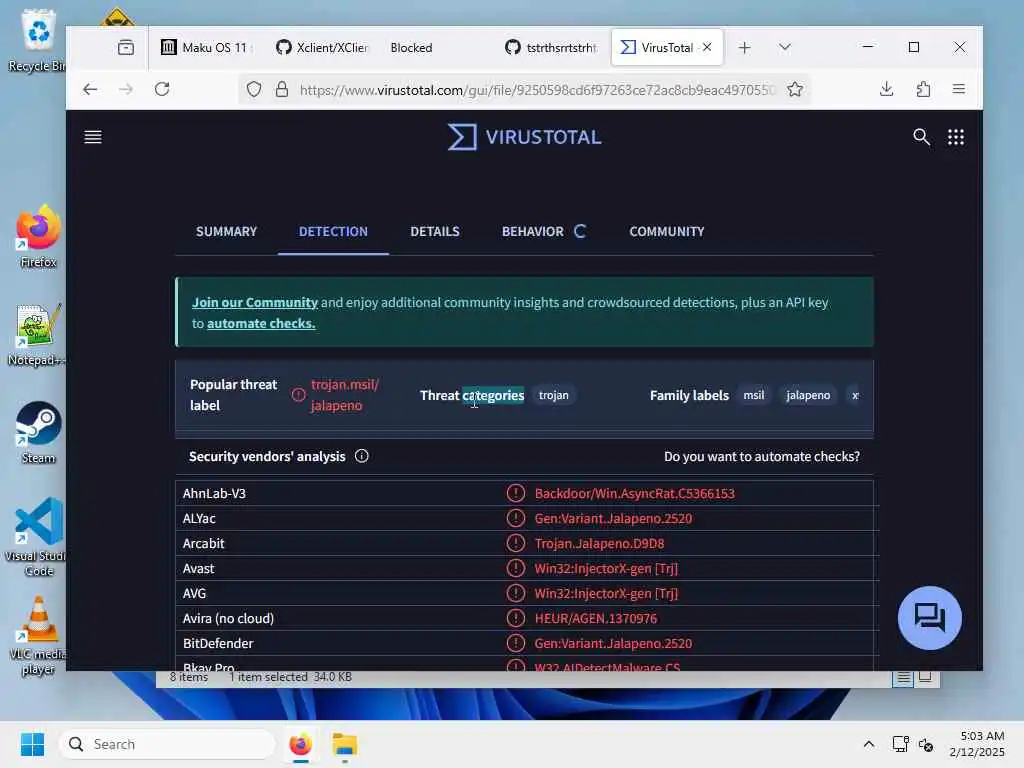Expand the list all tabs dropdown
This screenshot has height=768, width=1024.
tap(785, 48)
